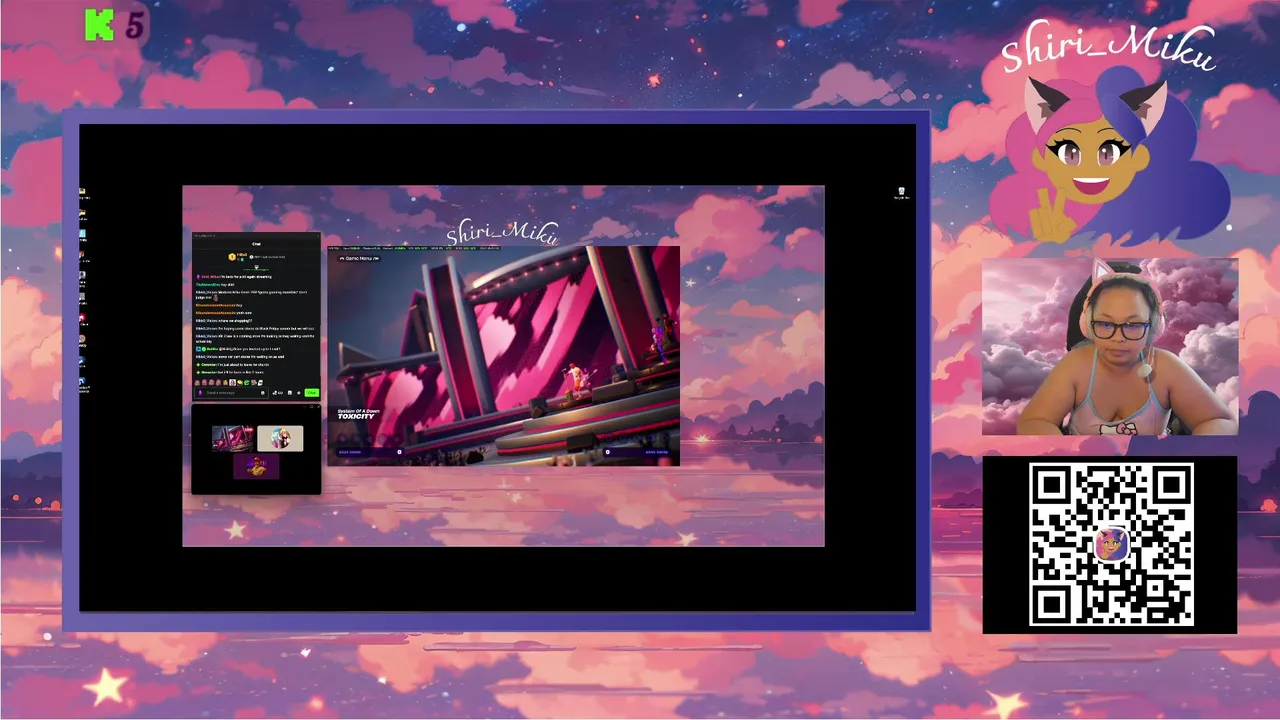Open the chat settings gear icon

[x=299, y=393]
